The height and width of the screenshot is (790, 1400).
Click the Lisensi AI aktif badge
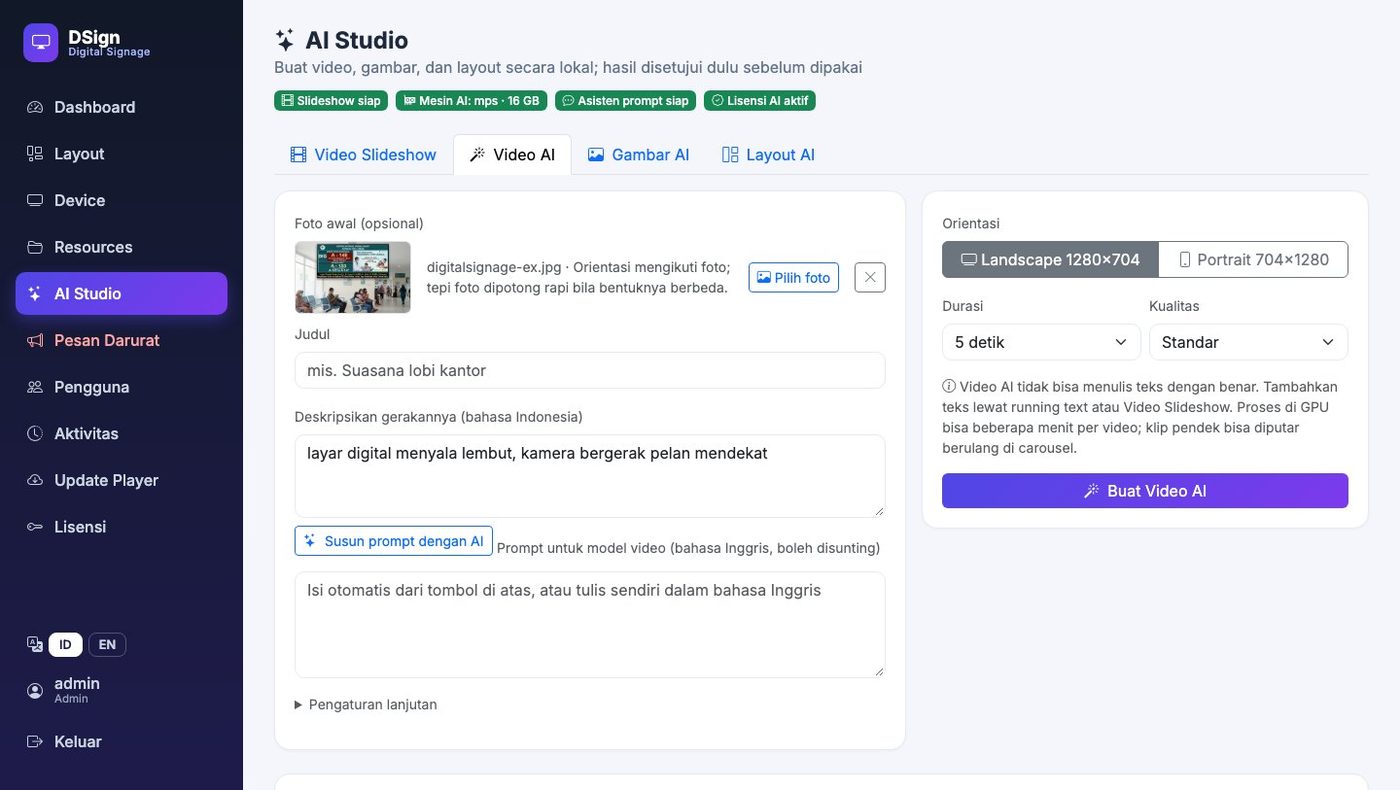coord(760,101)
